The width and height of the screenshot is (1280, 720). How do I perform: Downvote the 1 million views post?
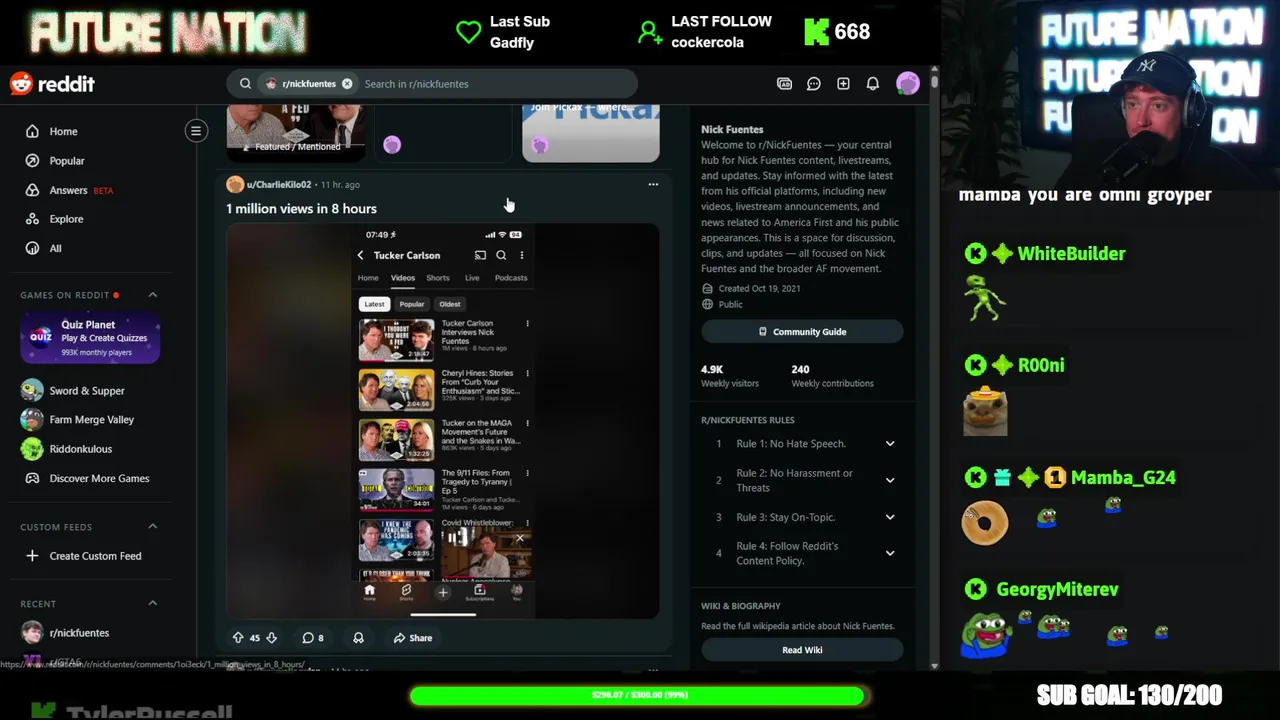pyautogui.click(x=271, y=638)
